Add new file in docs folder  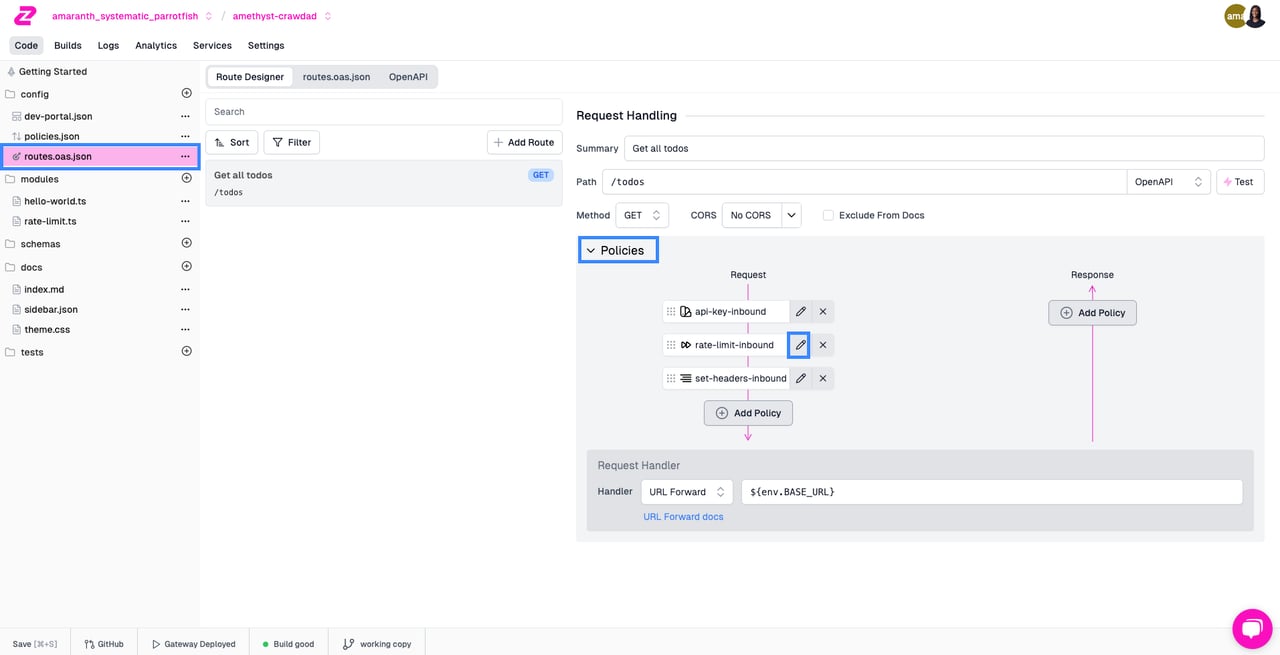(x=186, y=266)
